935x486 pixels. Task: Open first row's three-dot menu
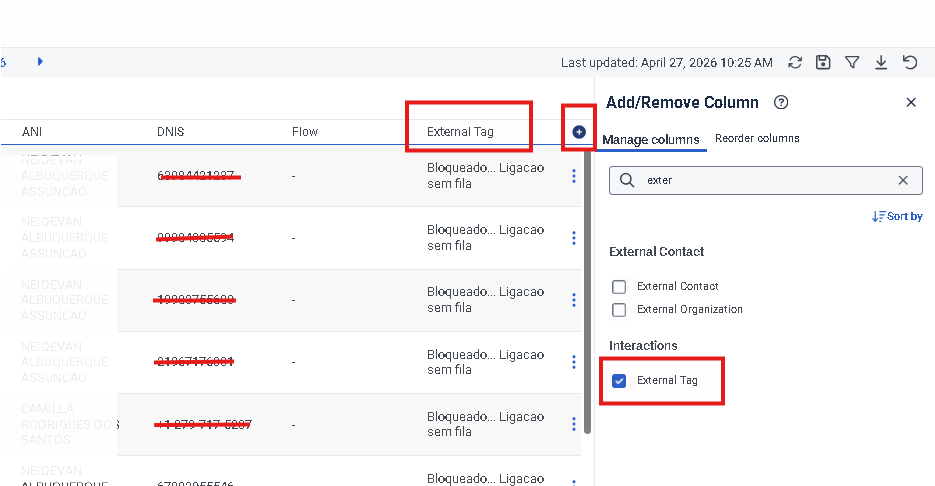(x=574, y=176)
